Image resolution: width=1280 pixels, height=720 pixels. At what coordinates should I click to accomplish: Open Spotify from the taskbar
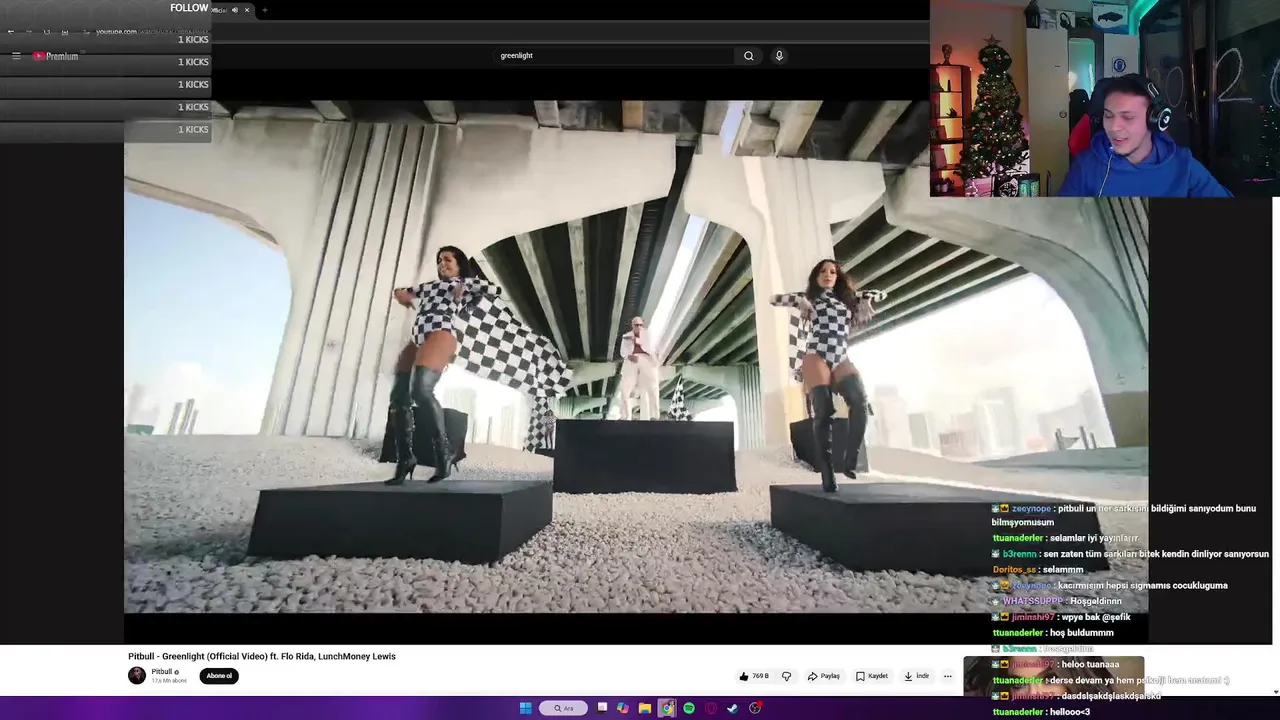point(689,708)
